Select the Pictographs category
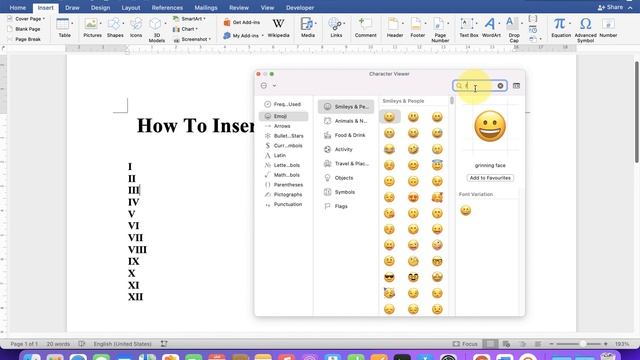The height and width of the screenshot is (360, 640). coord(283,195)
